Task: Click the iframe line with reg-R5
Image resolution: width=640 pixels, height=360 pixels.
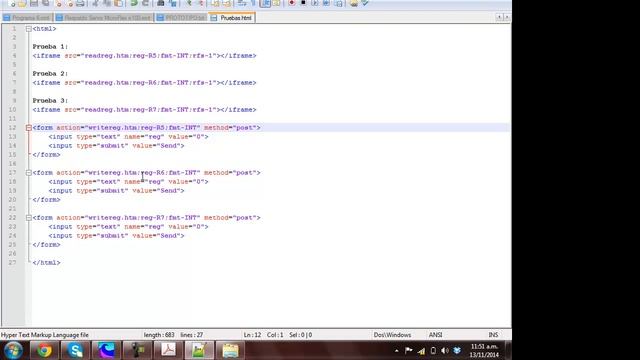Action: click(144, 56)
